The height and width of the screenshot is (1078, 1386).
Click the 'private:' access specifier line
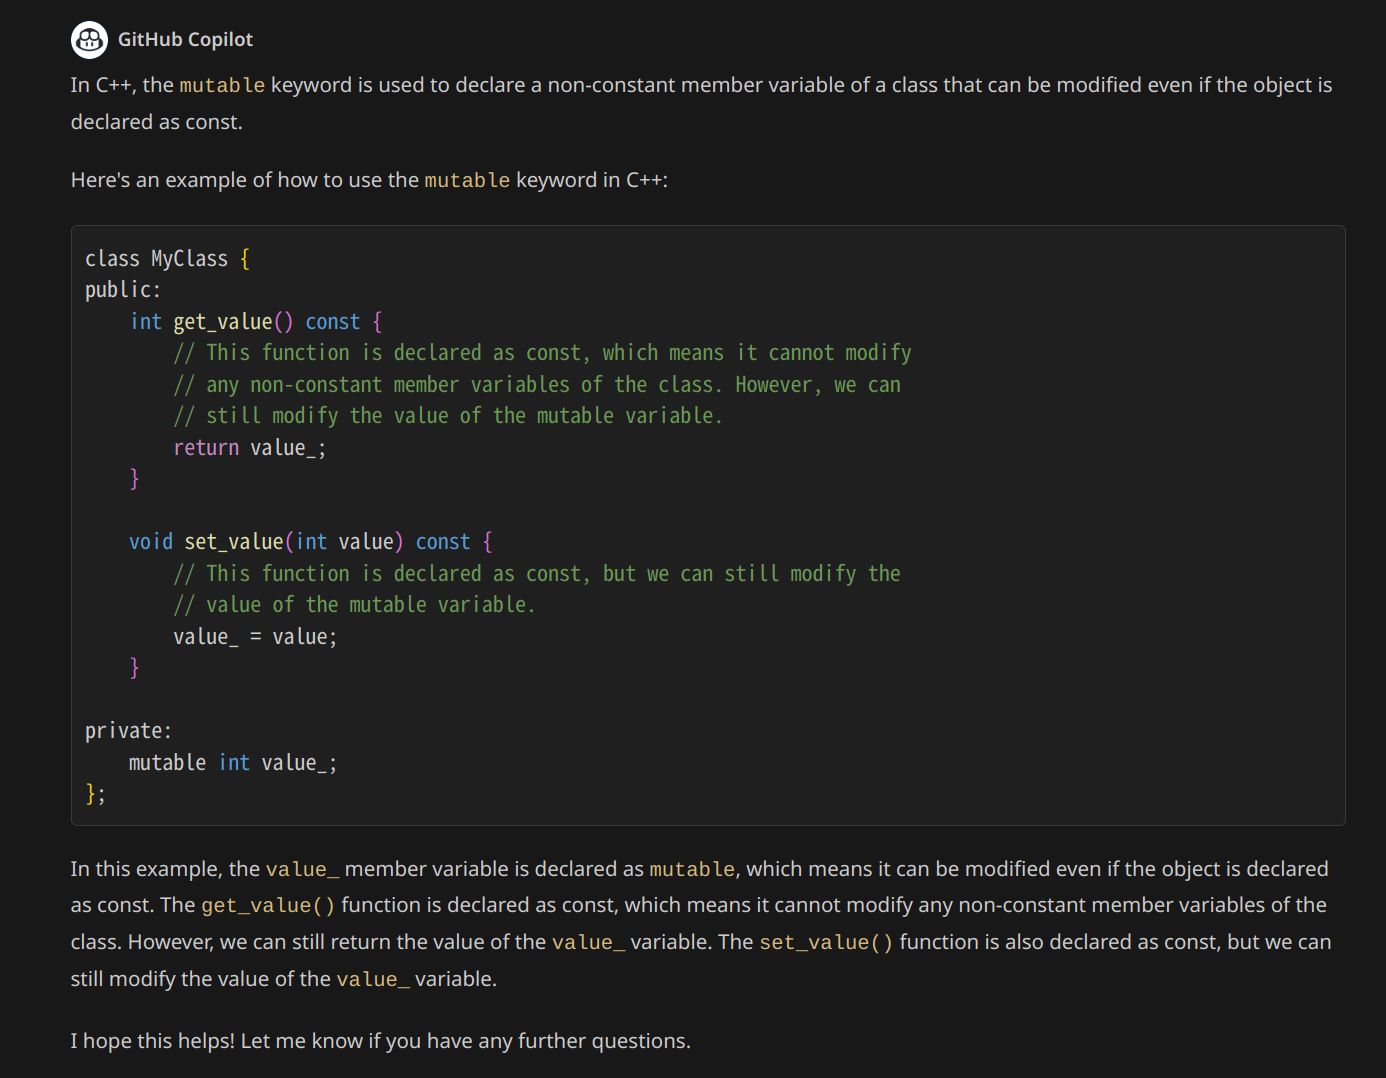point(128,731)
